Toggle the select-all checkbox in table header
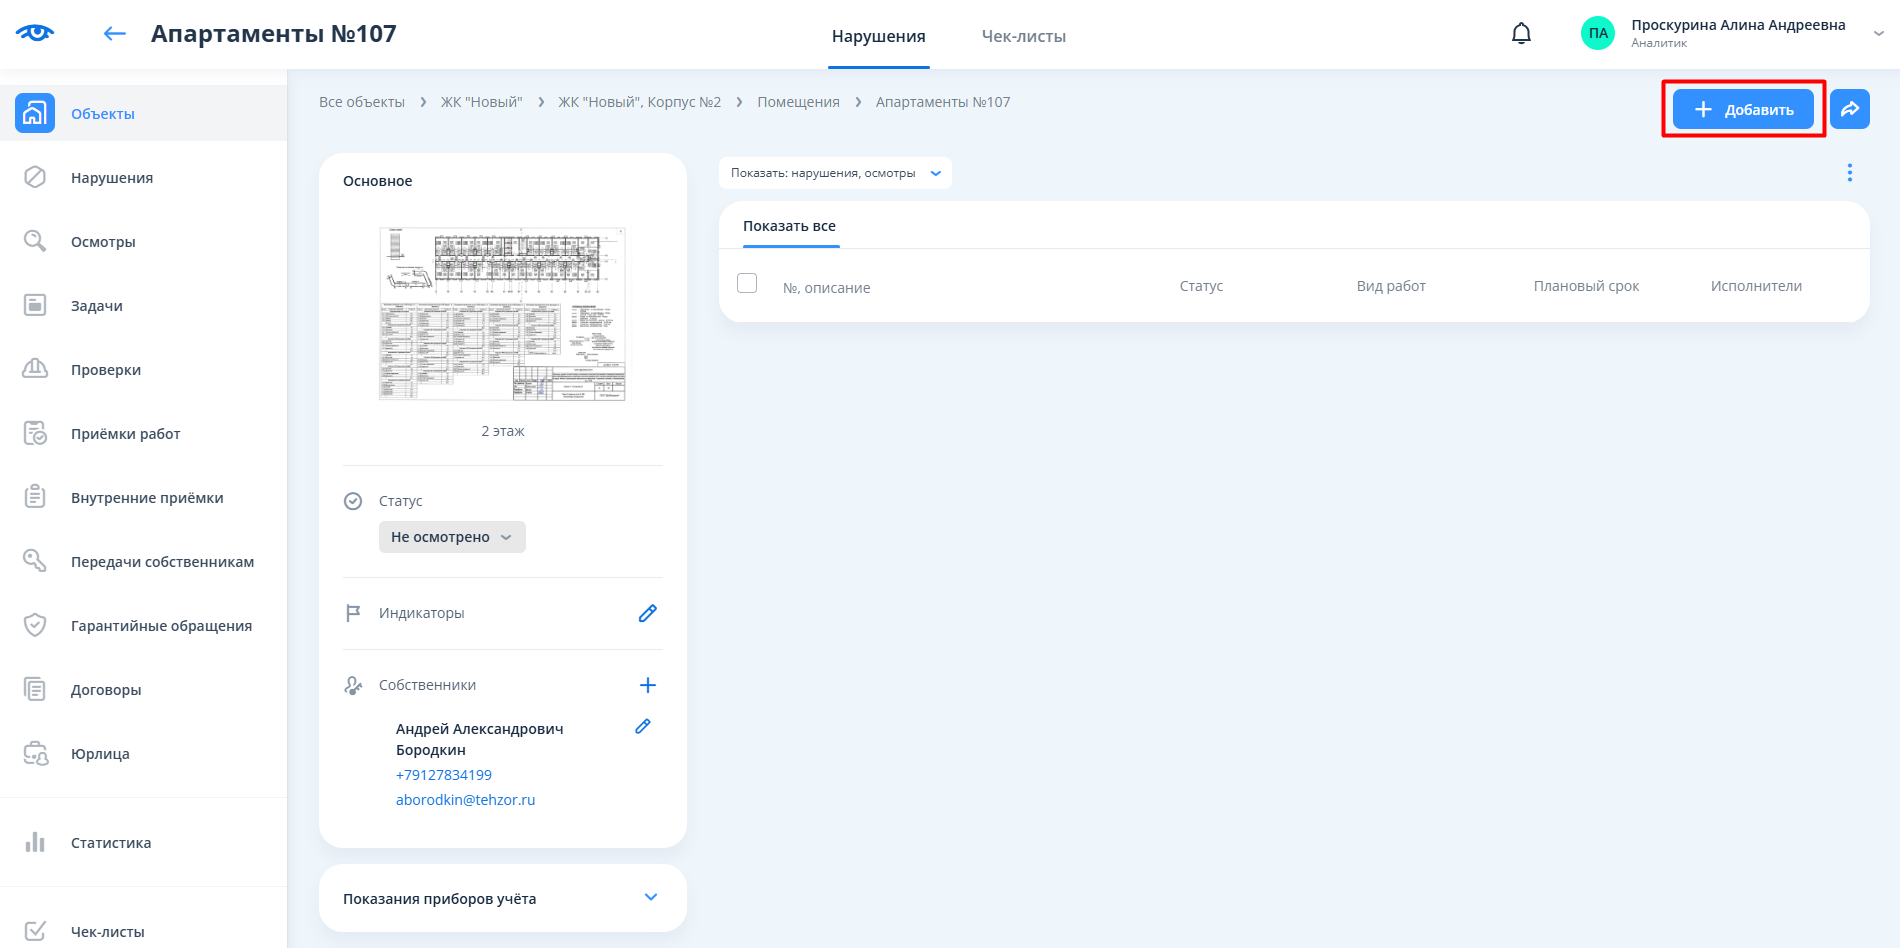 pos(747,283)
